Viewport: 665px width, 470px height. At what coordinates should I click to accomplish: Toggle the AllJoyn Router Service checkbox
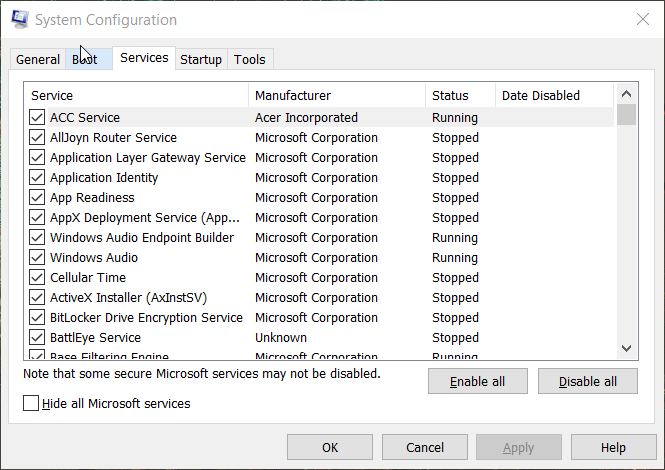37,137
